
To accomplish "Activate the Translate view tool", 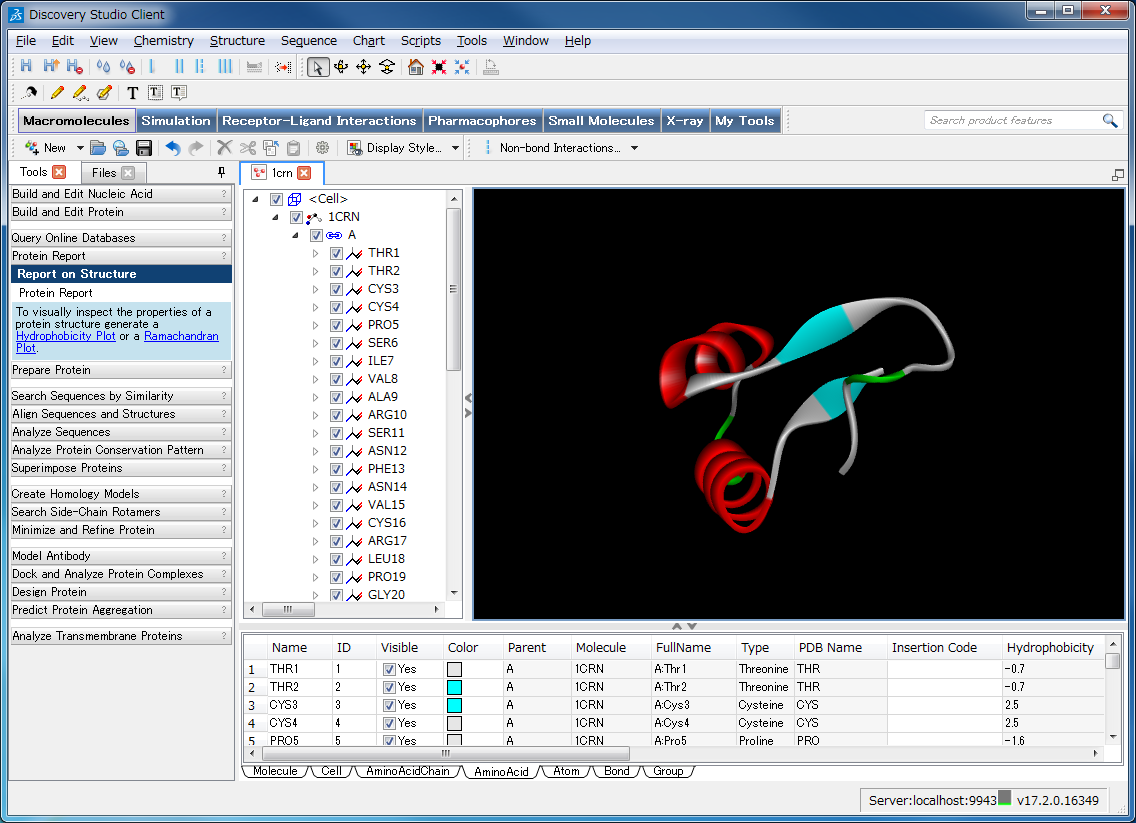I will 364,67.
